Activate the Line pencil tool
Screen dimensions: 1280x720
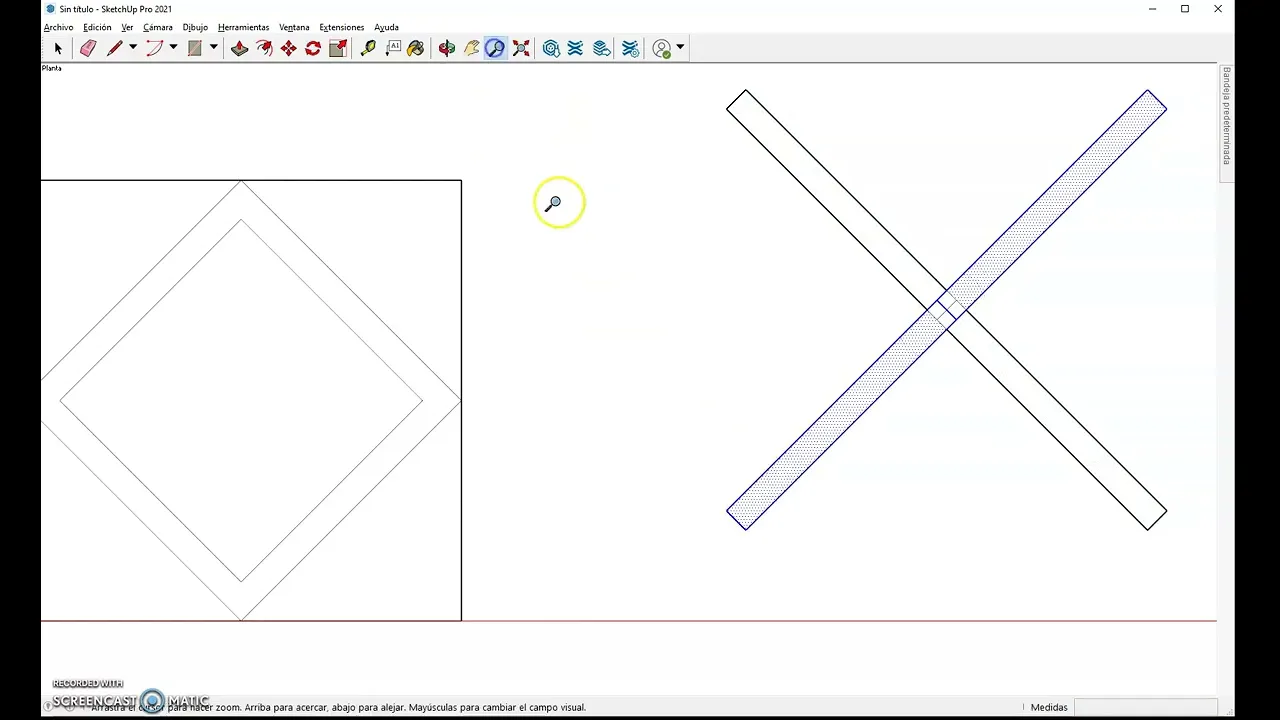click(115, 48)
